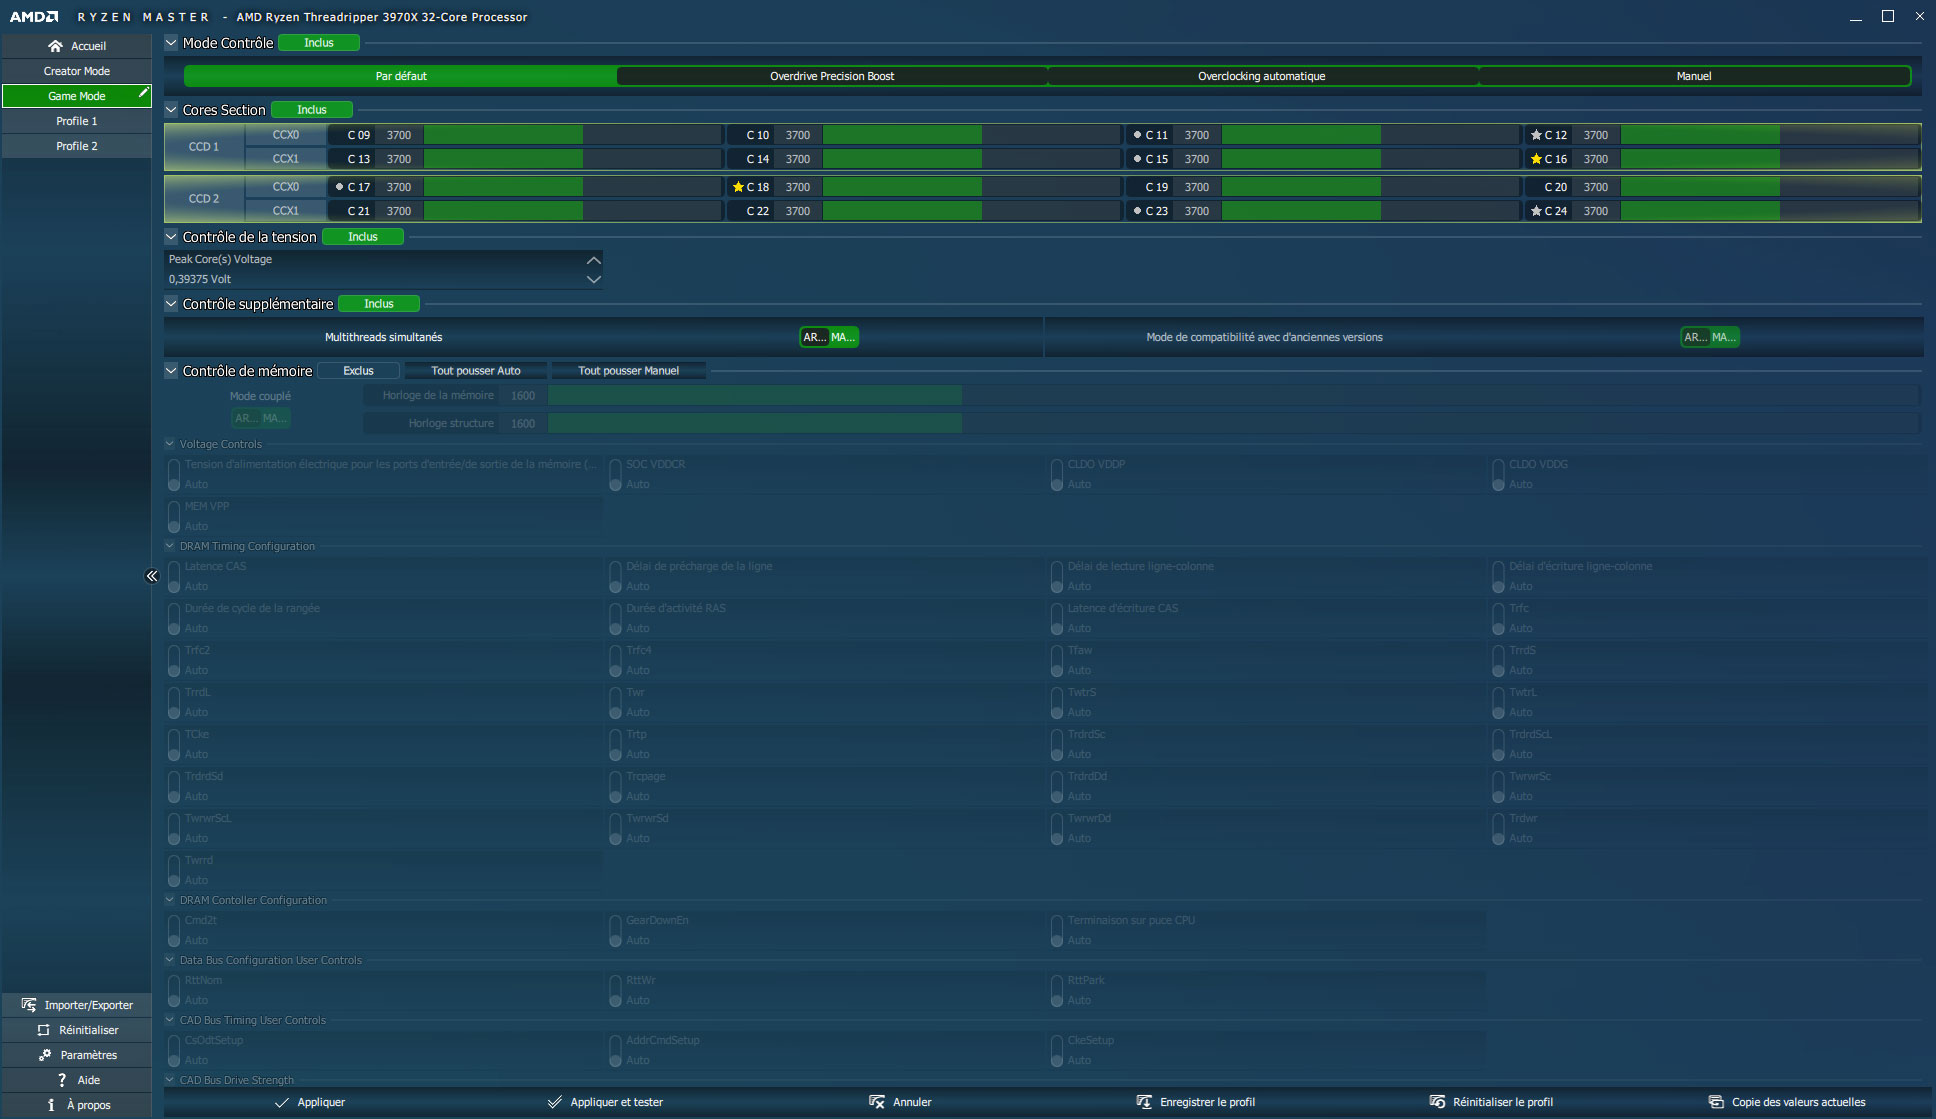This screenshot has width=1936, height=1119.
Task: Toggle Cores Section Inclus switch
Action: (x=311, y=110)
